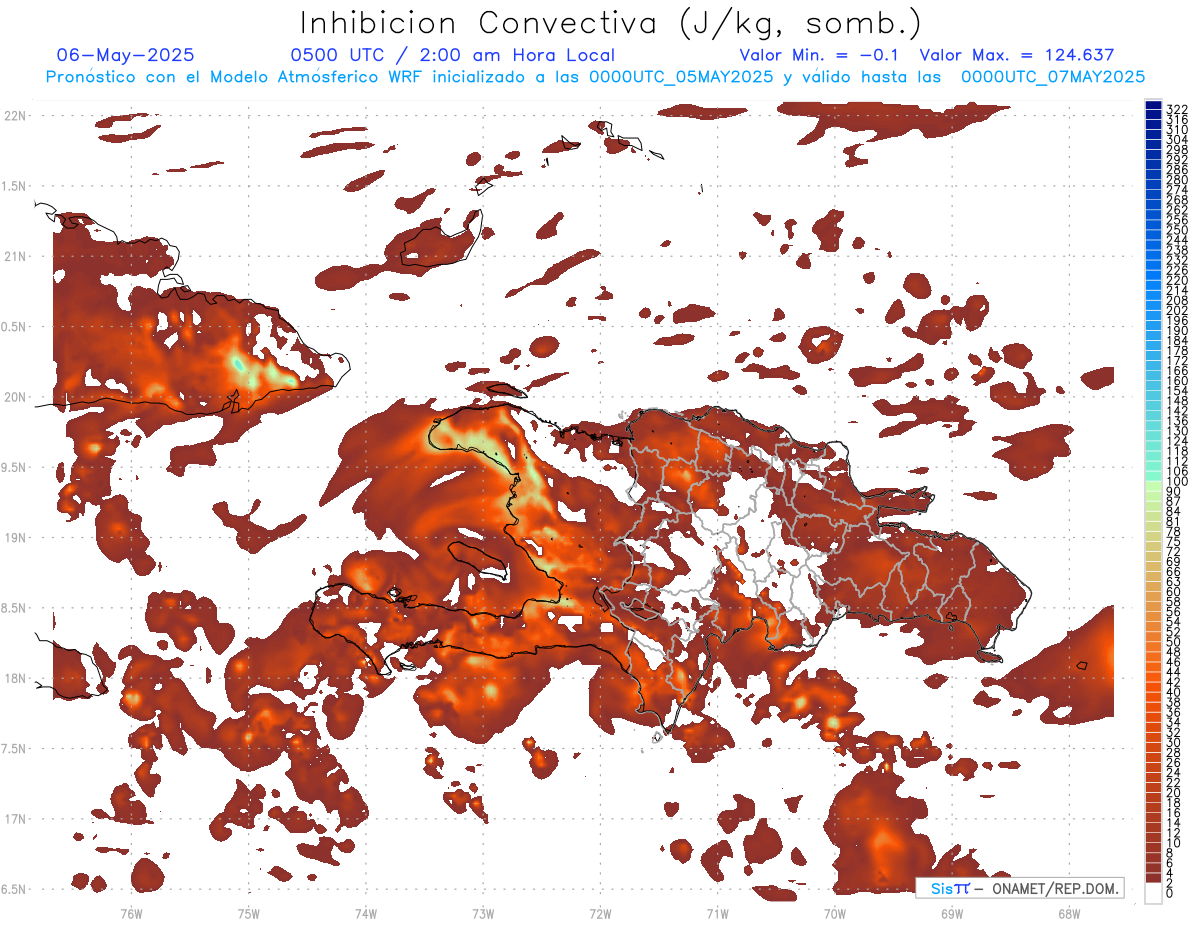This screenshot has width=1200, height=927.
Task: Click the "73W" longitude label
Action: tap(483, 913)
